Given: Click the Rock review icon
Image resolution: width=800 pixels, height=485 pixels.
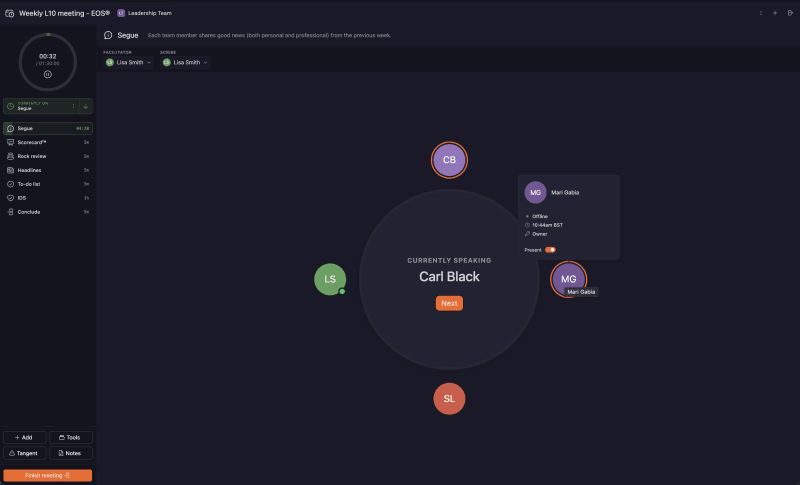Looking at the screenshot, I should coord(10,156).
